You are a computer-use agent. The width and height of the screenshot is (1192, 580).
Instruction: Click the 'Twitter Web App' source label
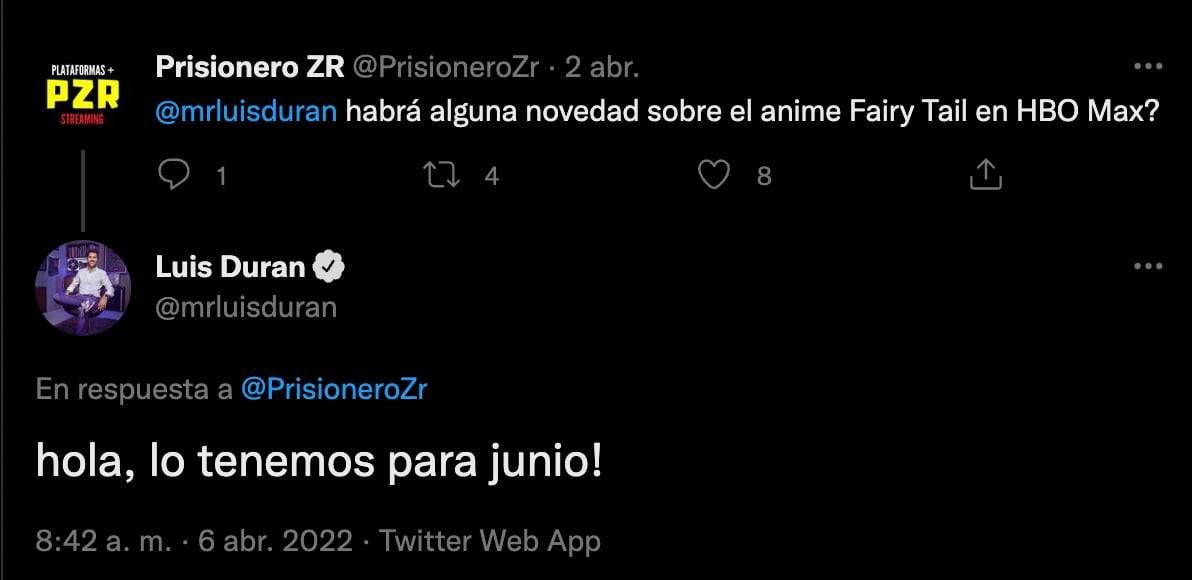pyautogui.click(x=490, y=541)
